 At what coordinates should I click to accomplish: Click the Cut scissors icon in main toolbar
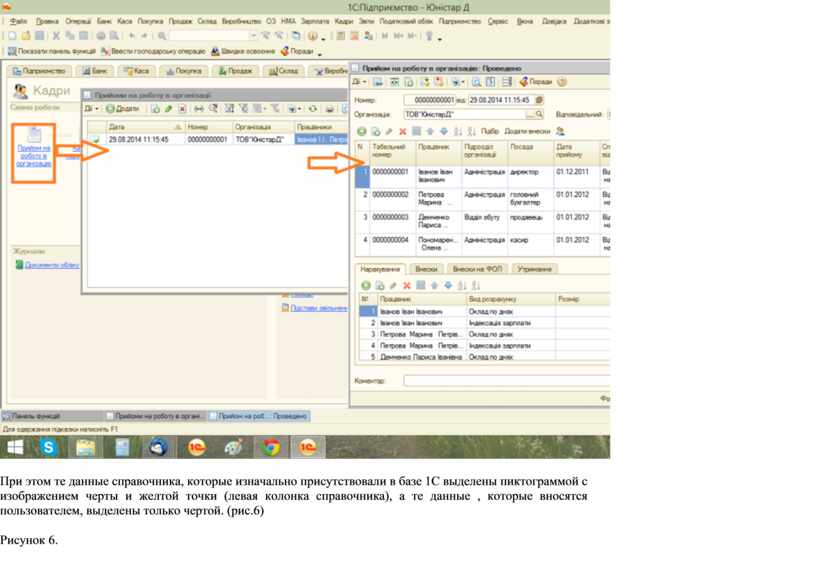[x=56, y=36]
